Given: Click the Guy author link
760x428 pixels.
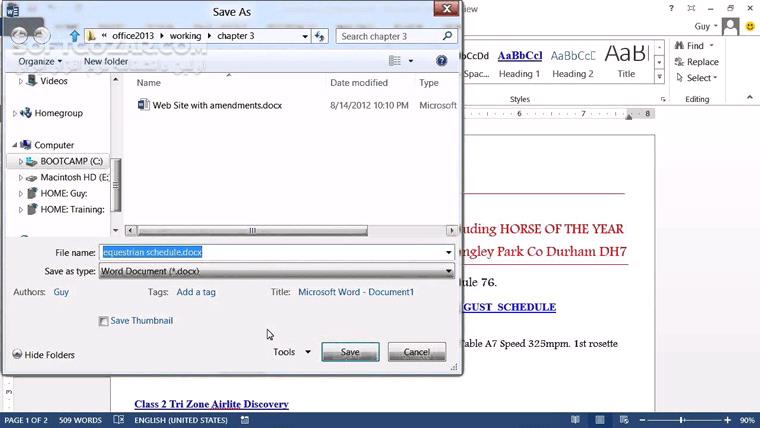Looking at the screenshot, I should (61, 292).
